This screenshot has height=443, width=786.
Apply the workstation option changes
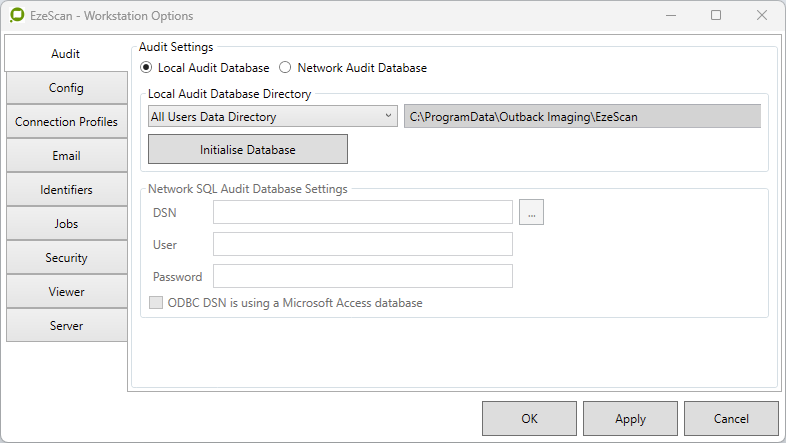(x=630, y=419)
